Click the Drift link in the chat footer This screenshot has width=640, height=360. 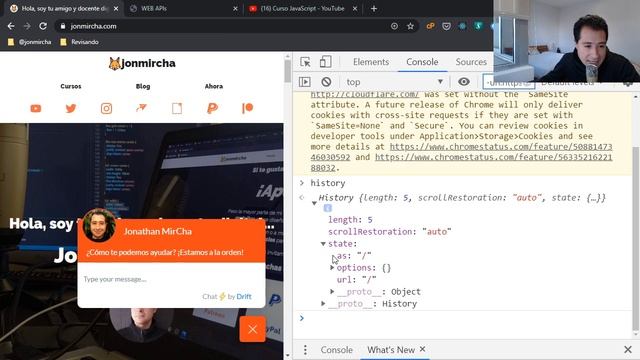(244, 297)
